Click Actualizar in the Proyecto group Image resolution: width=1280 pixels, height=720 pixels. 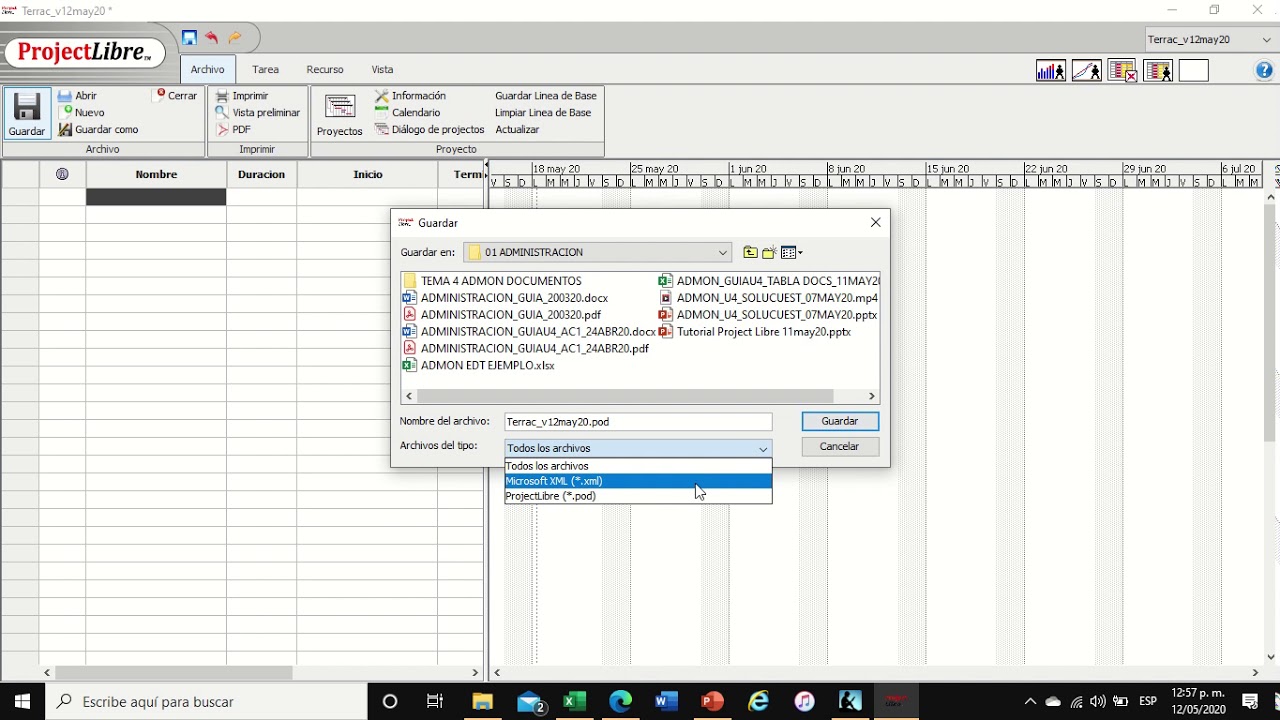coord(517,130)
